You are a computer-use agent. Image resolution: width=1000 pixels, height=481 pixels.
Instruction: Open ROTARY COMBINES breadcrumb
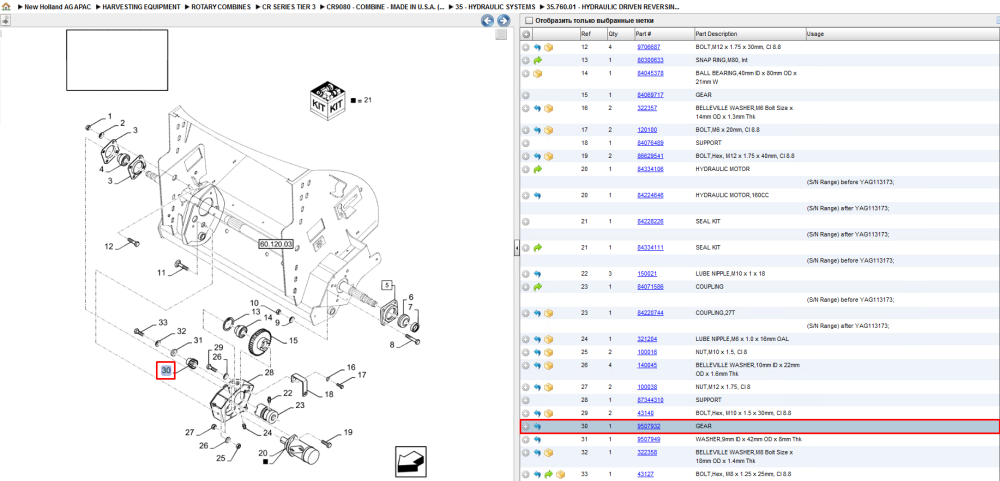221,6
